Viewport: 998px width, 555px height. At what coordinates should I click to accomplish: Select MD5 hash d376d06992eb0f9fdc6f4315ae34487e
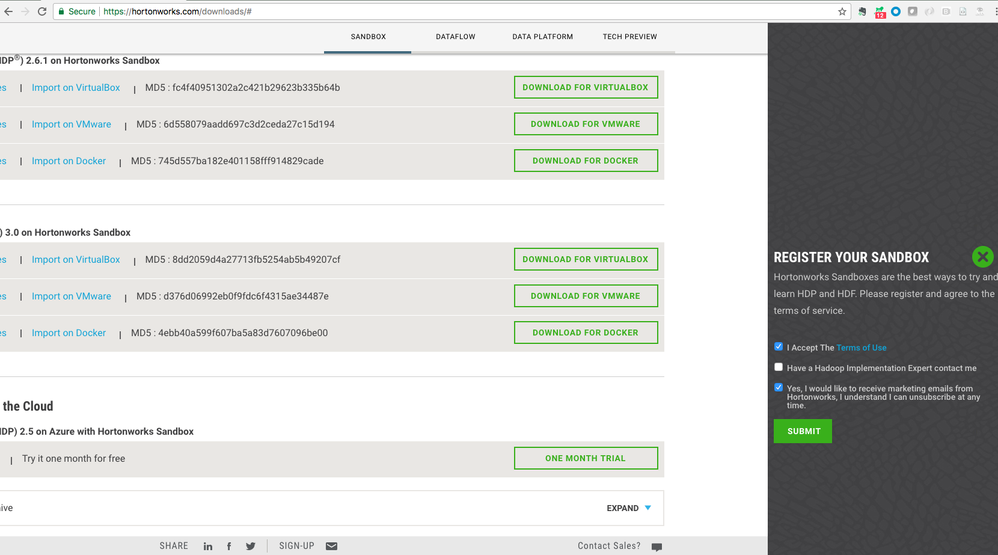click(246, 296)
